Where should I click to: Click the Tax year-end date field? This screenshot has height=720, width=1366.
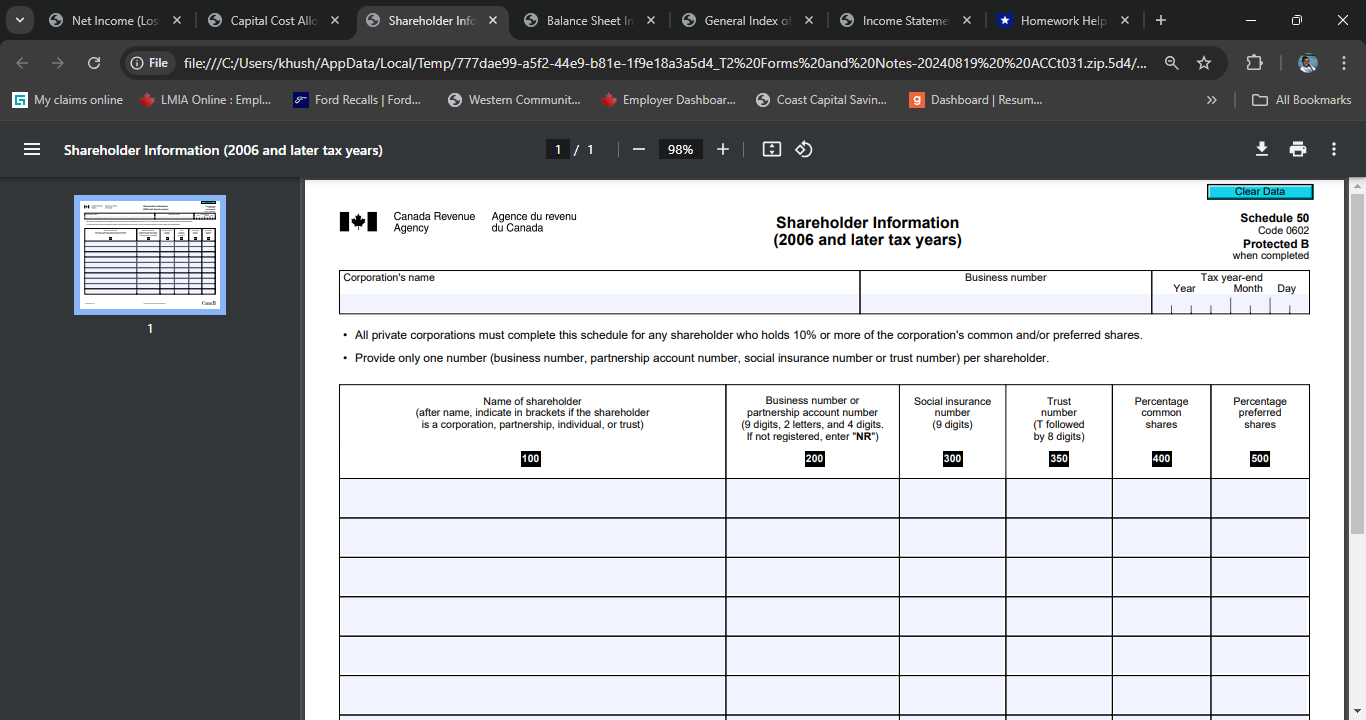(x=1231, y=305)
